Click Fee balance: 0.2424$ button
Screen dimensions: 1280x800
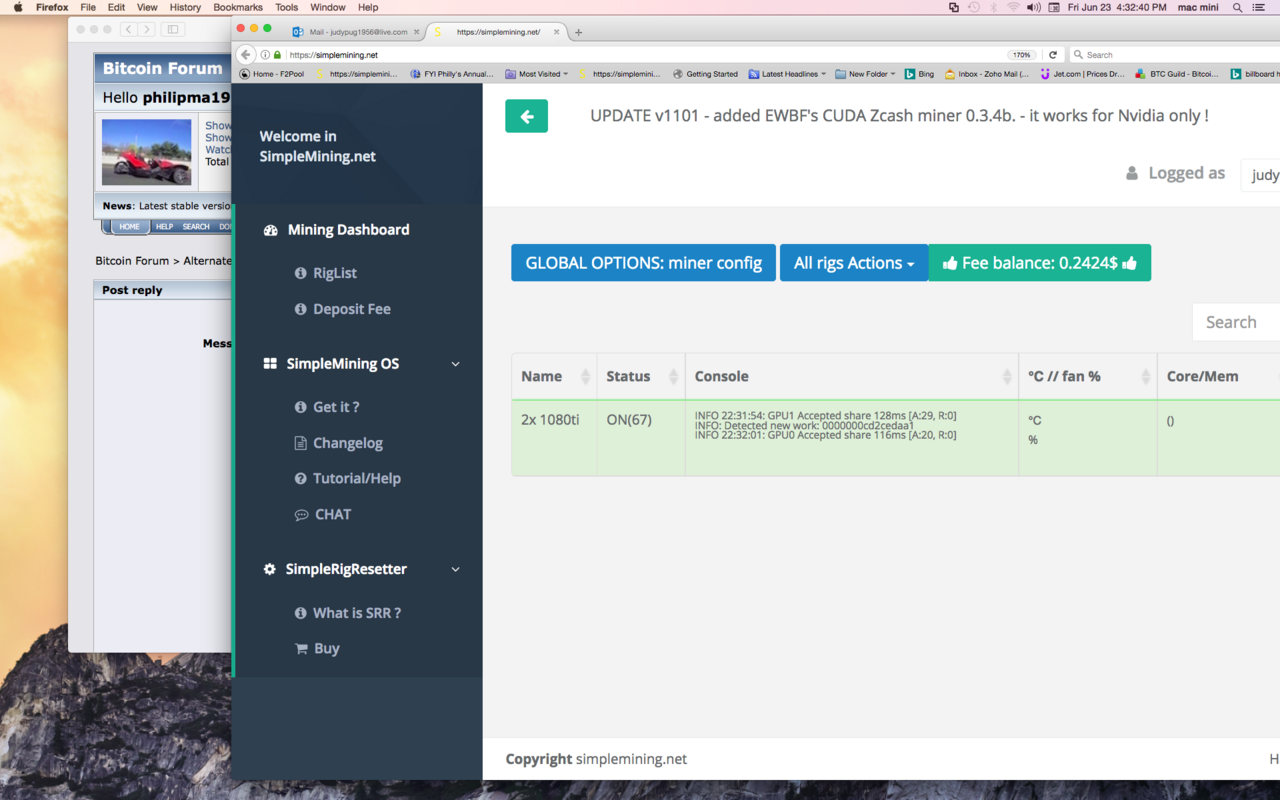pyautogui.click(x=1040, y=263)
